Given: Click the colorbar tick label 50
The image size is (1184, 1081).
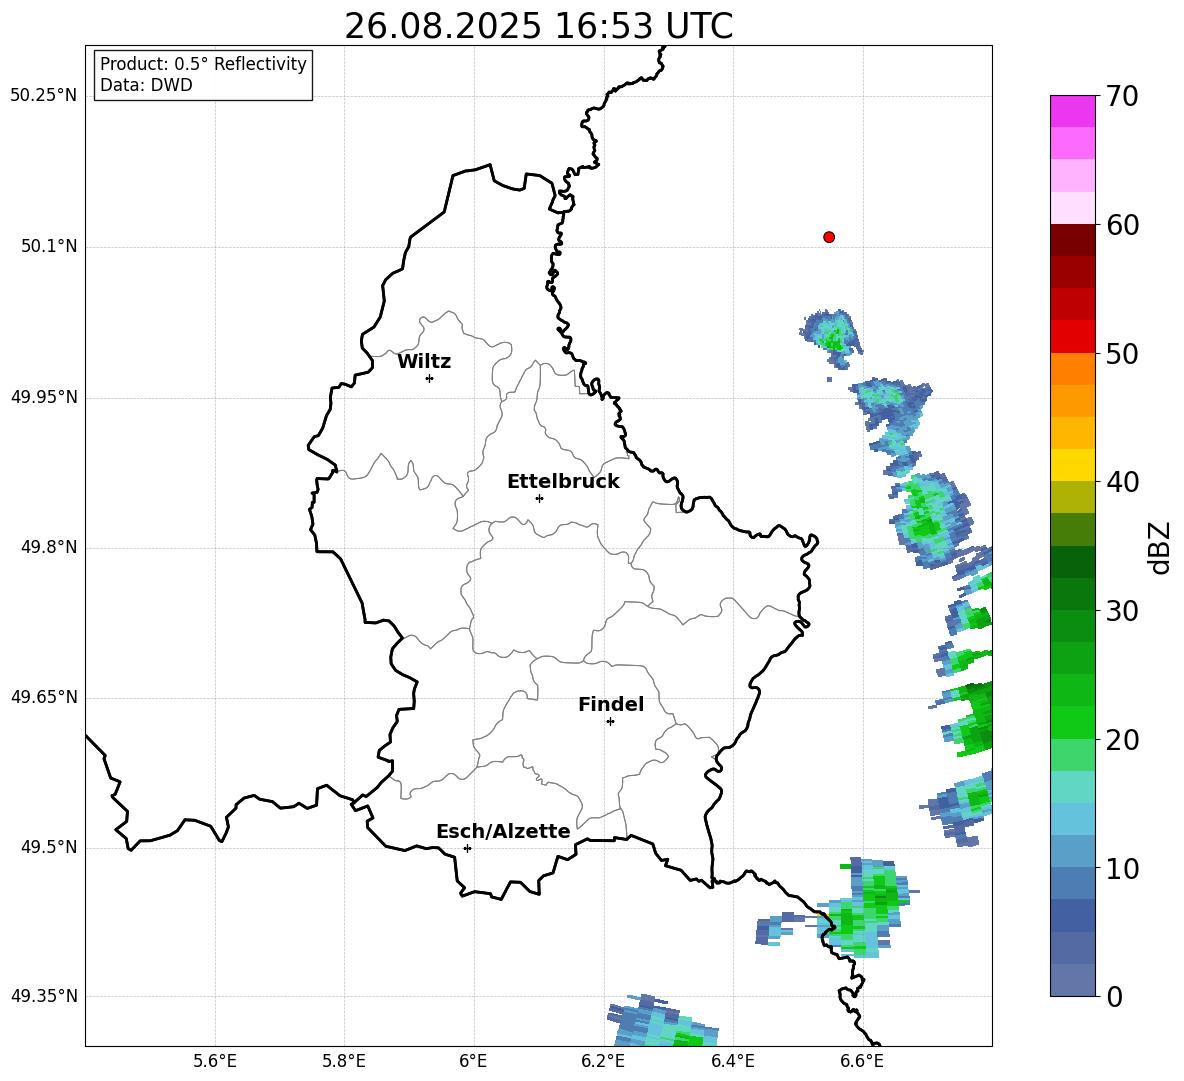Looking at the screenshot, I should (1122, 354).
